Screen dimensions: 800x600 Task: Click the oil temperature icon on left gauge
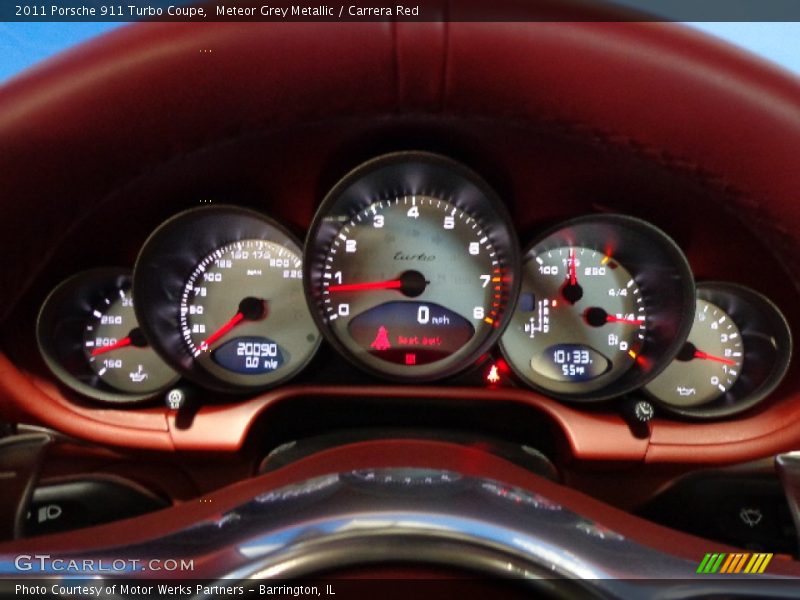(x=138, y=374)
